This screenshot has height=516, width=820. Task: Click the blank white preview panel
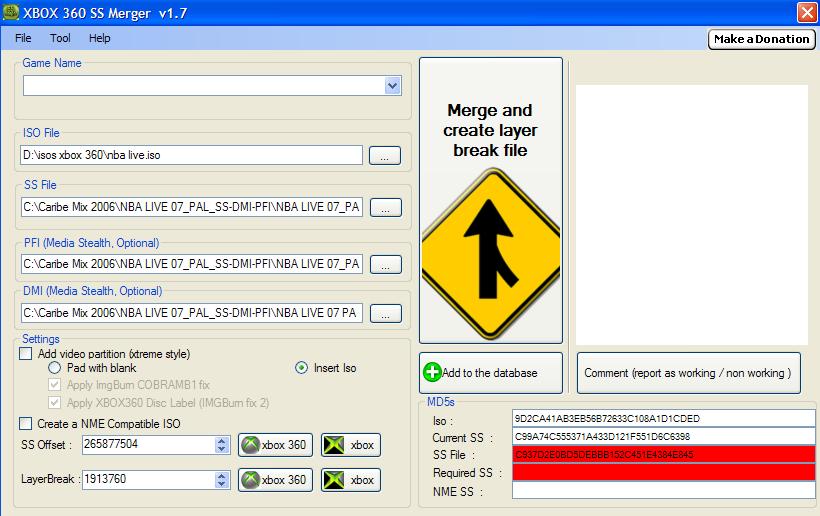click(691, 214)
